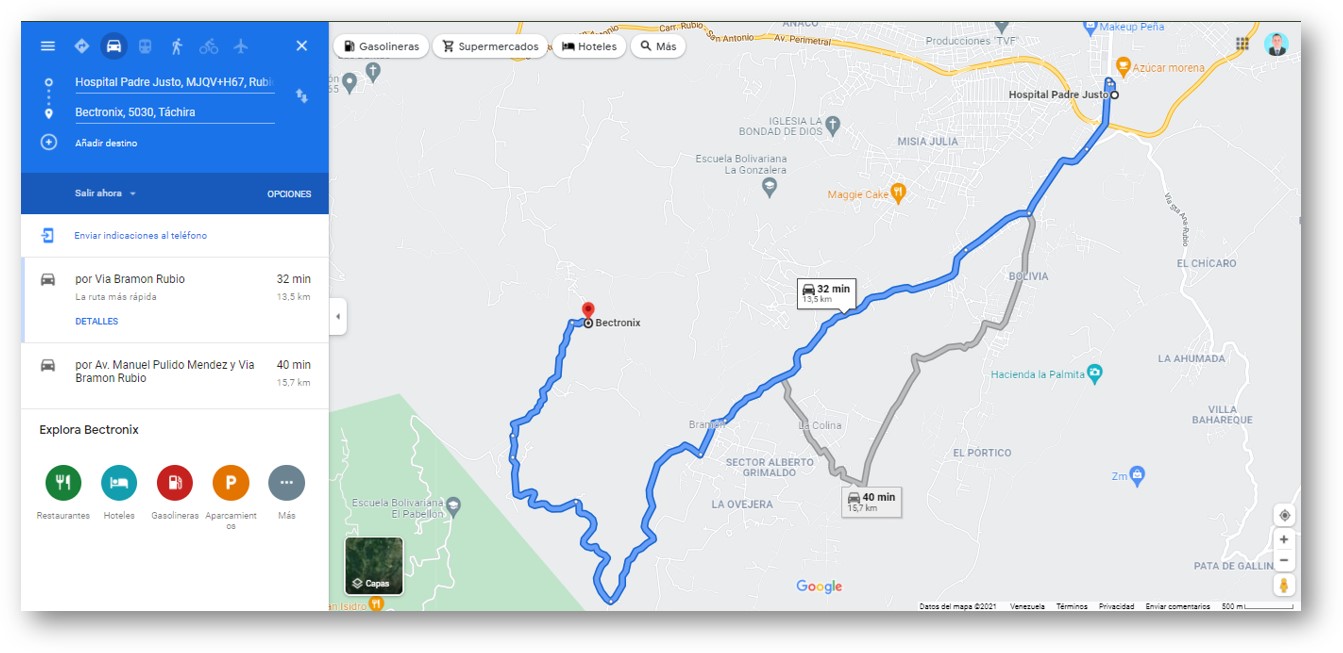Select the driving mode icon
1343x653 pixels.
point(114,46)
